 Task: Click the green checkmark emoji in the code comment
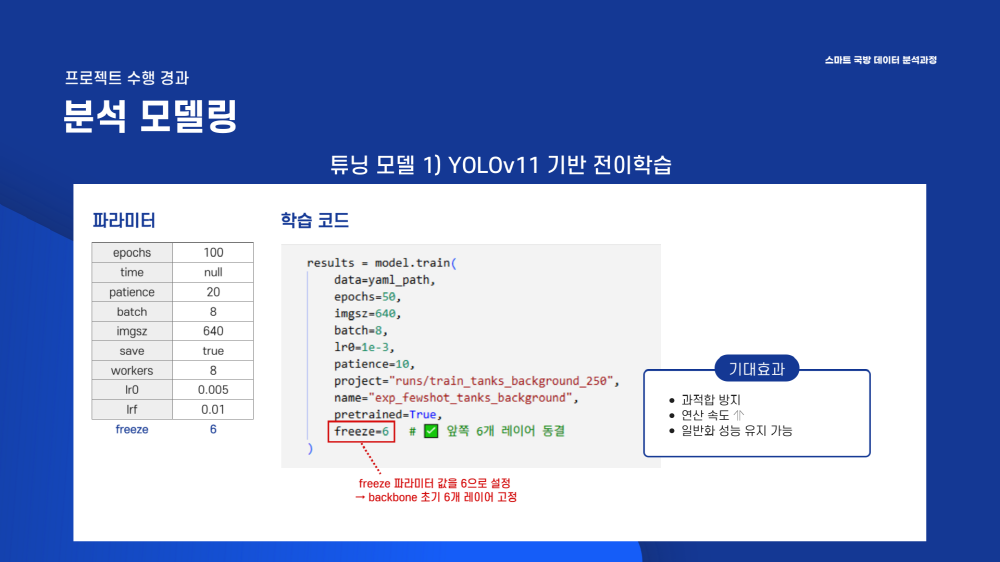tap(431, 431)
